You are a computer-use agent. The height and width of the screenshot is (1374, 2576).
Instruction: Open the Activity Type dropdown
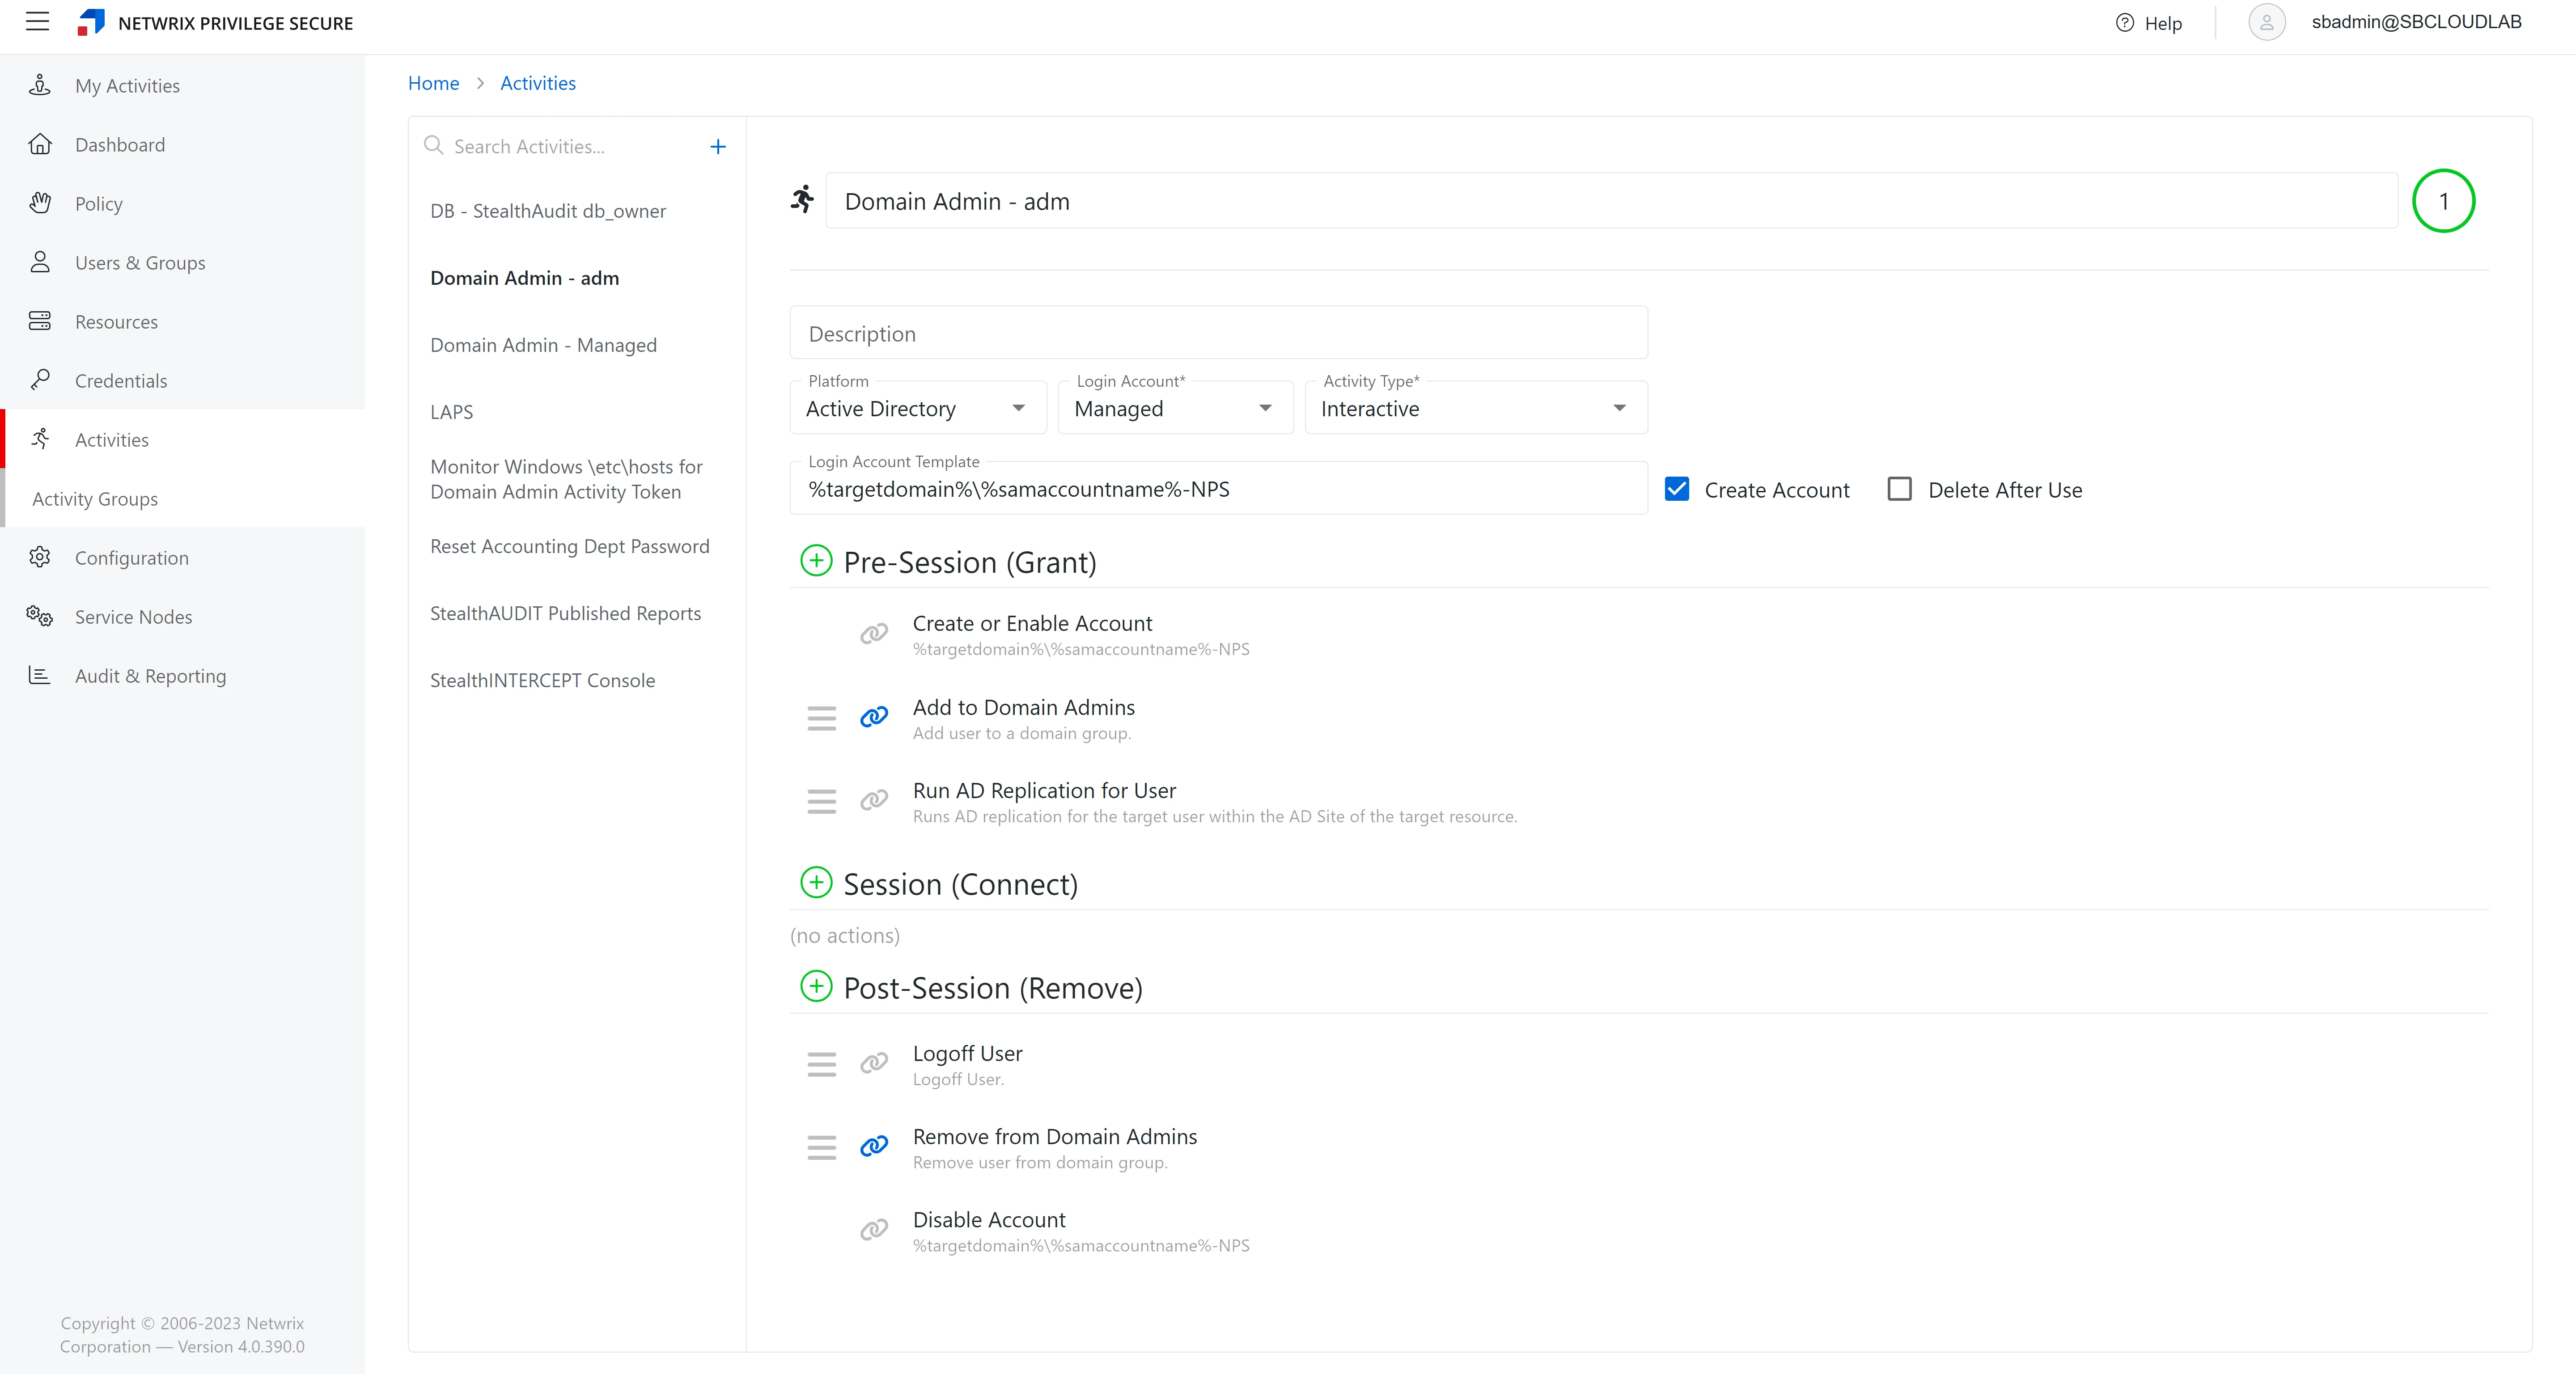1476,408
